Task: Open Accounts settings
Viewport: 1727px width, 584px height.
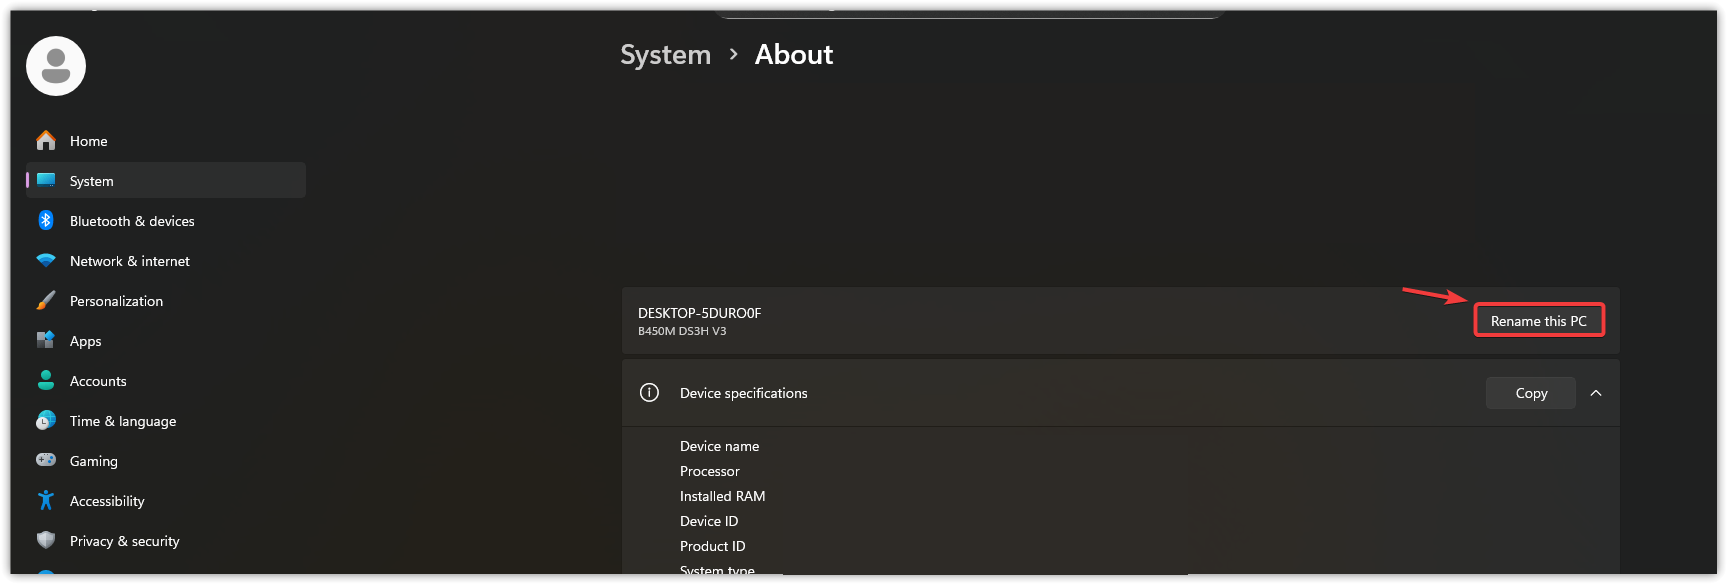Action: point(166,381)
